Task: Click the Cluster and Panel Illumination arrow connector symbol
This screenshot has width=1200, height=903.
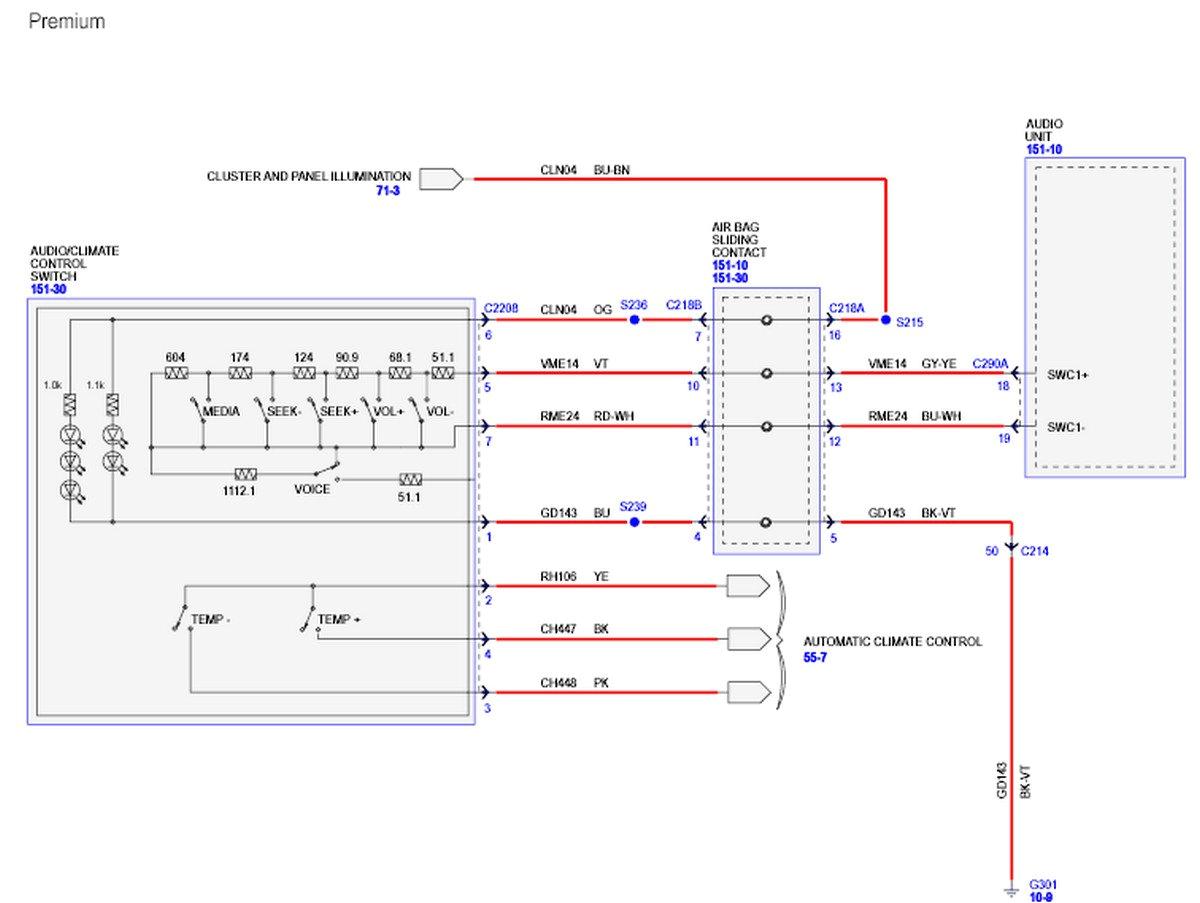Action: (440, 179)
